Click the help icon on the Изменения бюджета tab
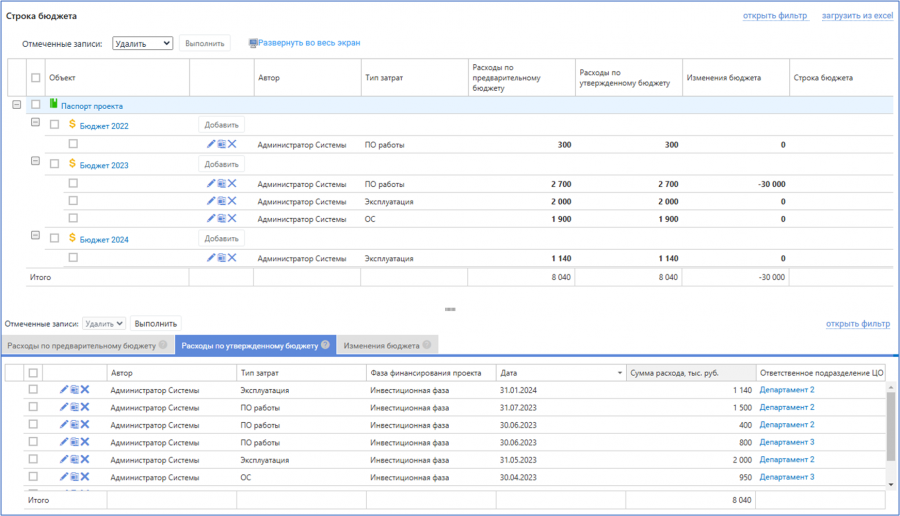Viewport: 900px width, 516px height. click(x=427, y=345)
